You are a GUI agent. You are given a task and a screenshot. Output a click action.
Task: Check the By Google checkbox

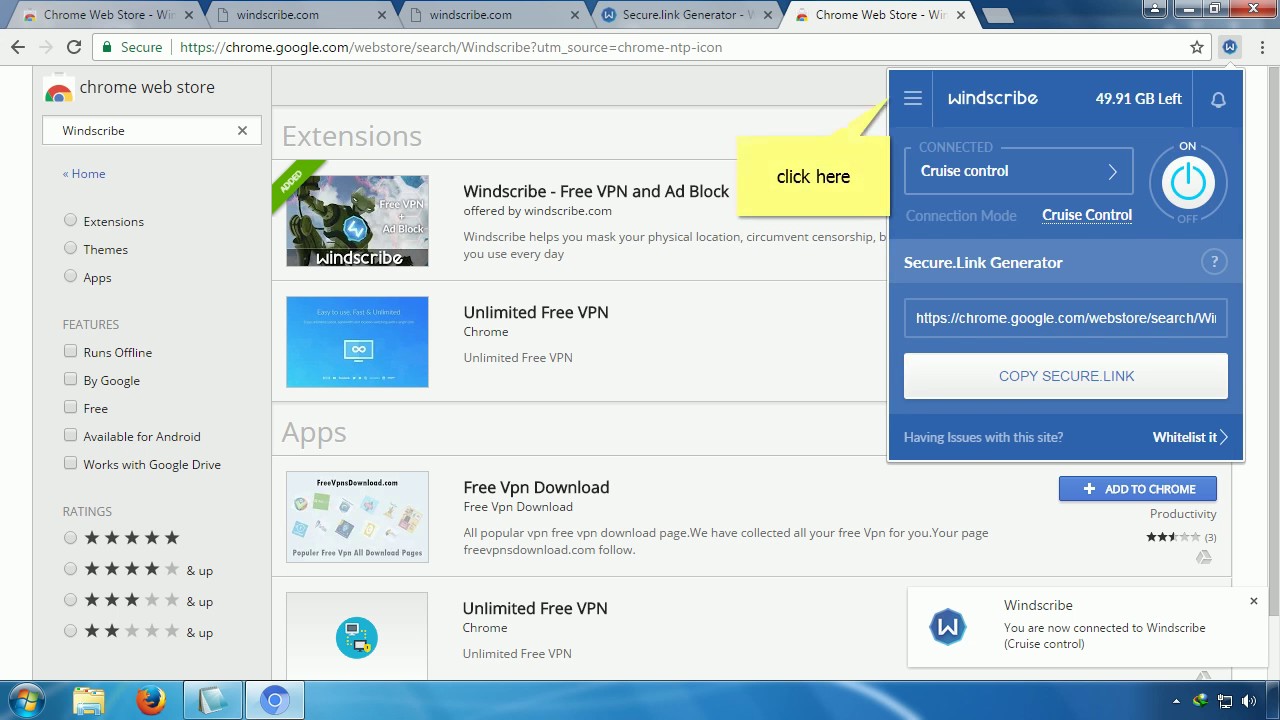click(70, 379)
